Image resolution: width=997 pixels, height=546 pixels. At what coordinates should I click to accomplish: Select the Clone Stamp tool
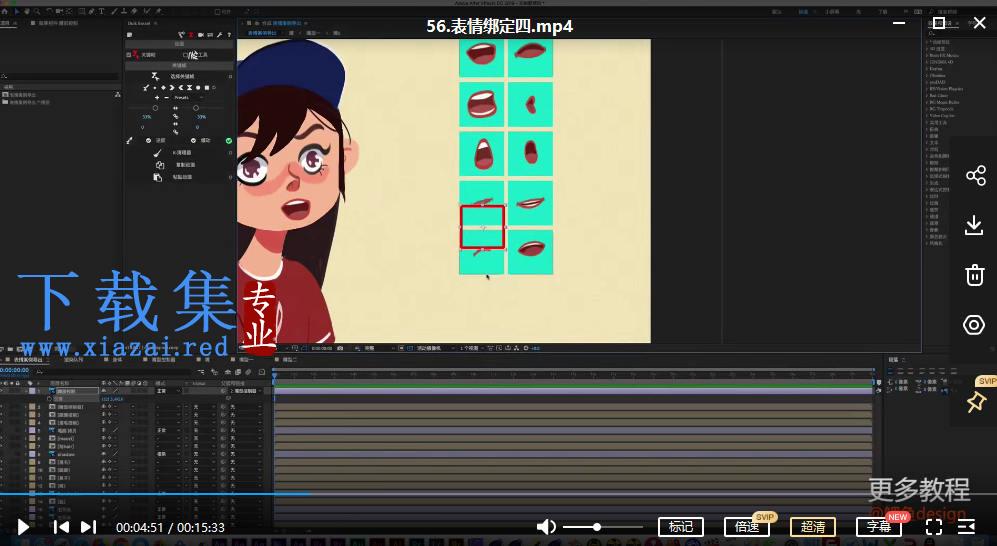[x=124, y=11]
